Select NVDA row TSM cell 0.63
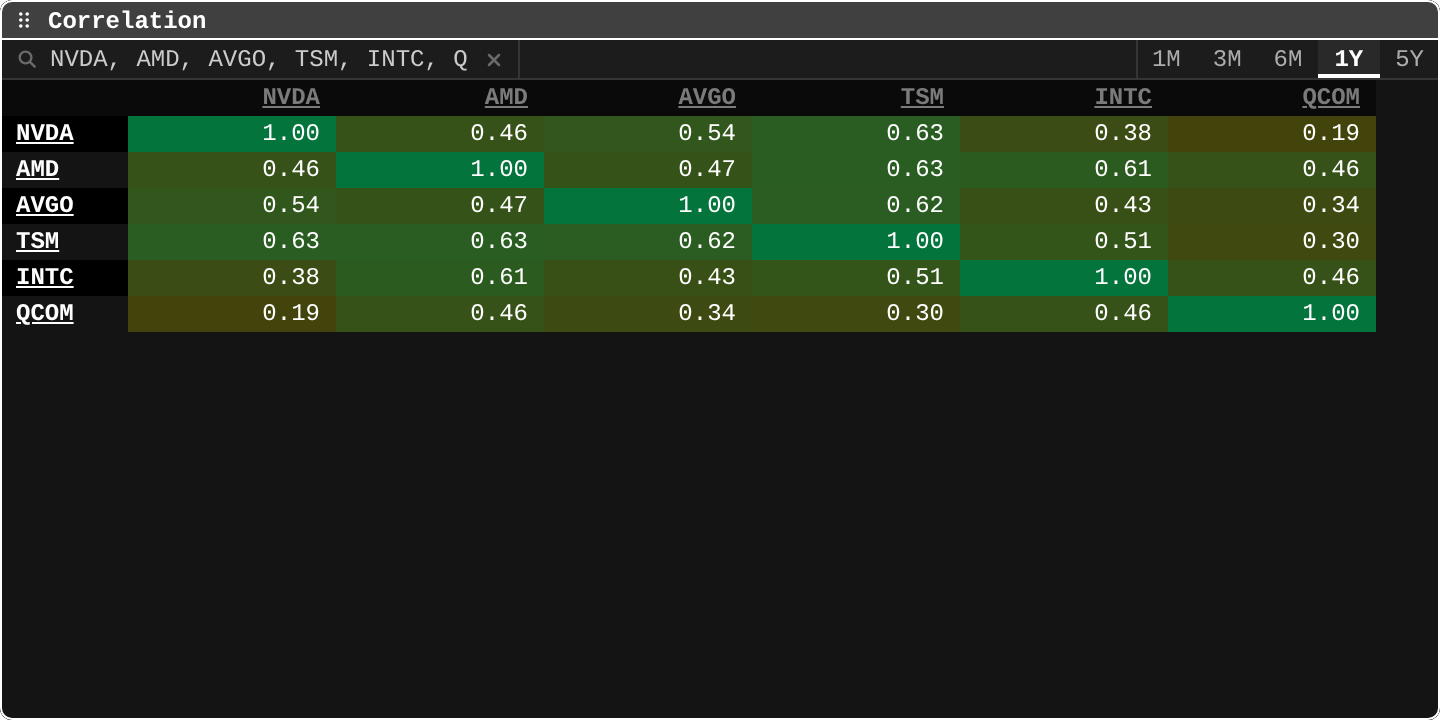This screenshot has width=1440, height=720. click(856, 134)
